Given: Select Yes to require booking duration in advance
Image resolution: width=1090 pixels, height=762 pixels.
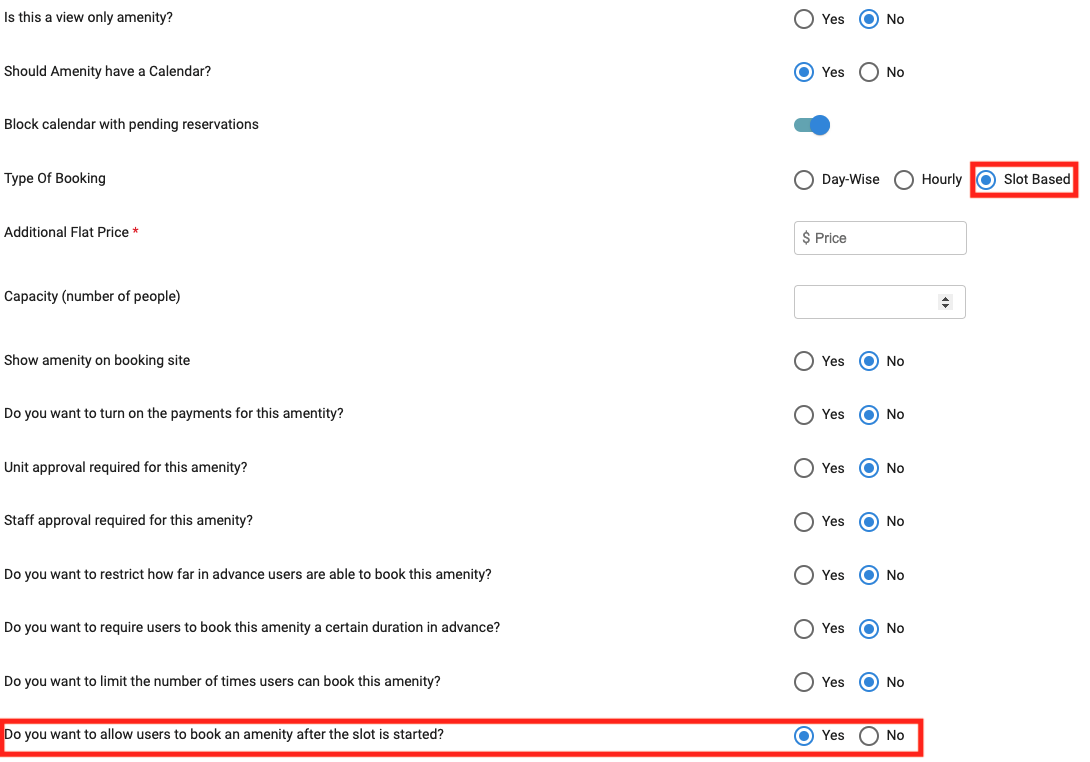Looking at the screenshot, I should click(x=804, y=628).
